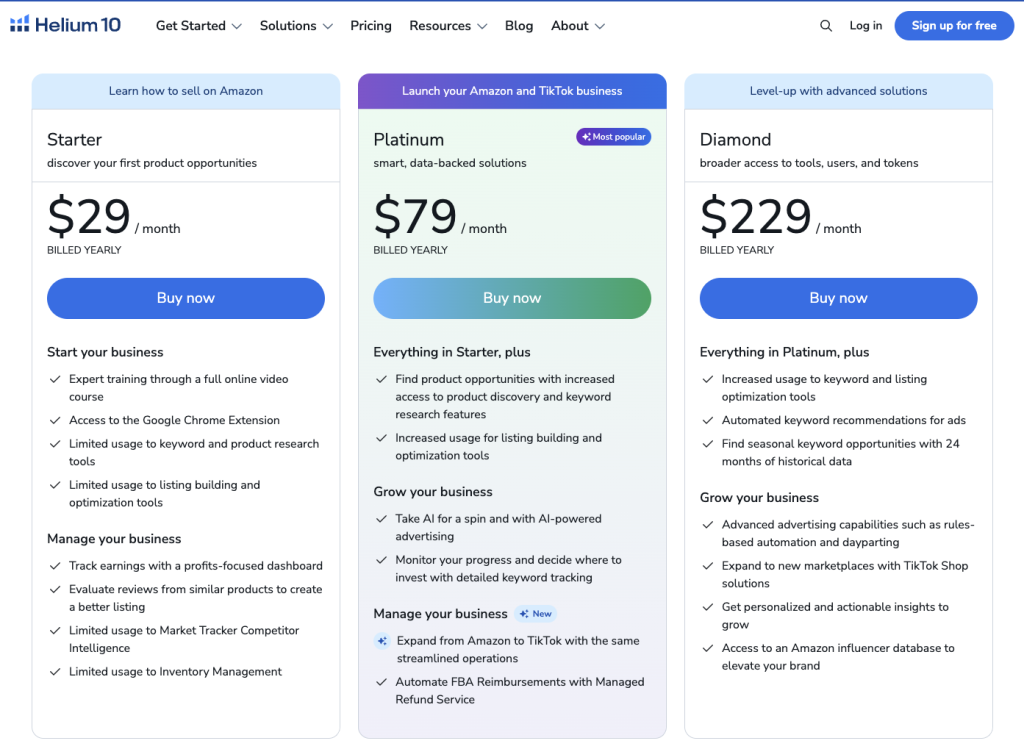Click checkmark beside Track earnings feature
1024x749 pixels.
pyautogui.click(x=55, y=566)
